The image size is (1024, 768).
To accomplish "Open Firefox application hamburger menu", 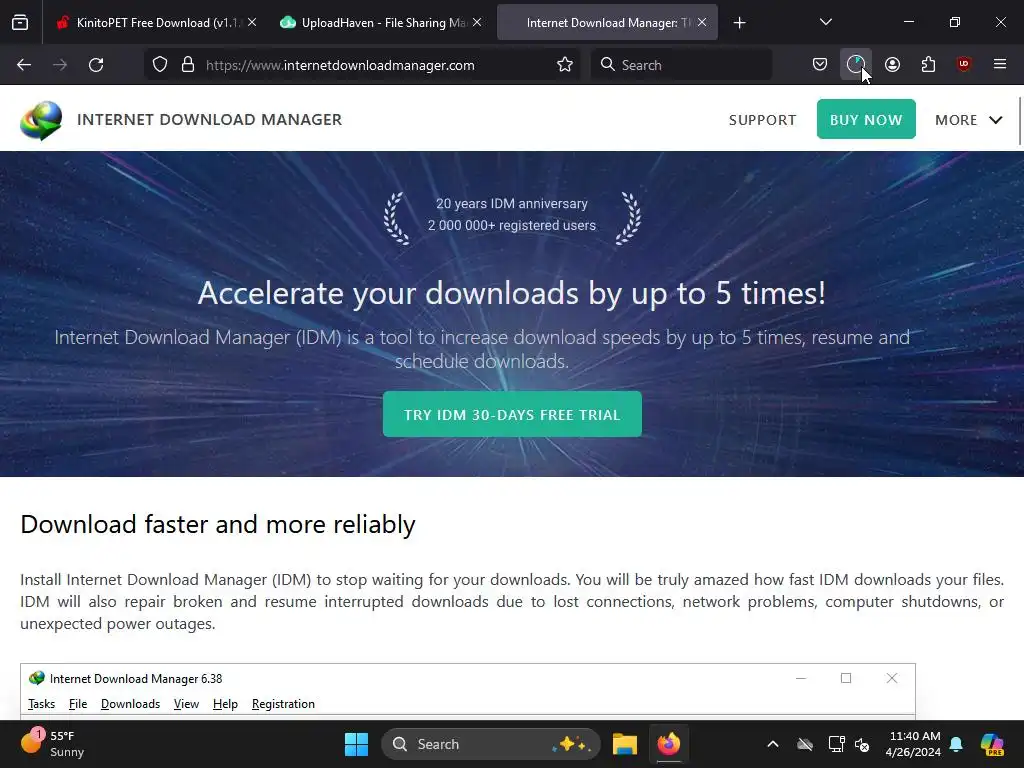I will [x=1000, y=65].
